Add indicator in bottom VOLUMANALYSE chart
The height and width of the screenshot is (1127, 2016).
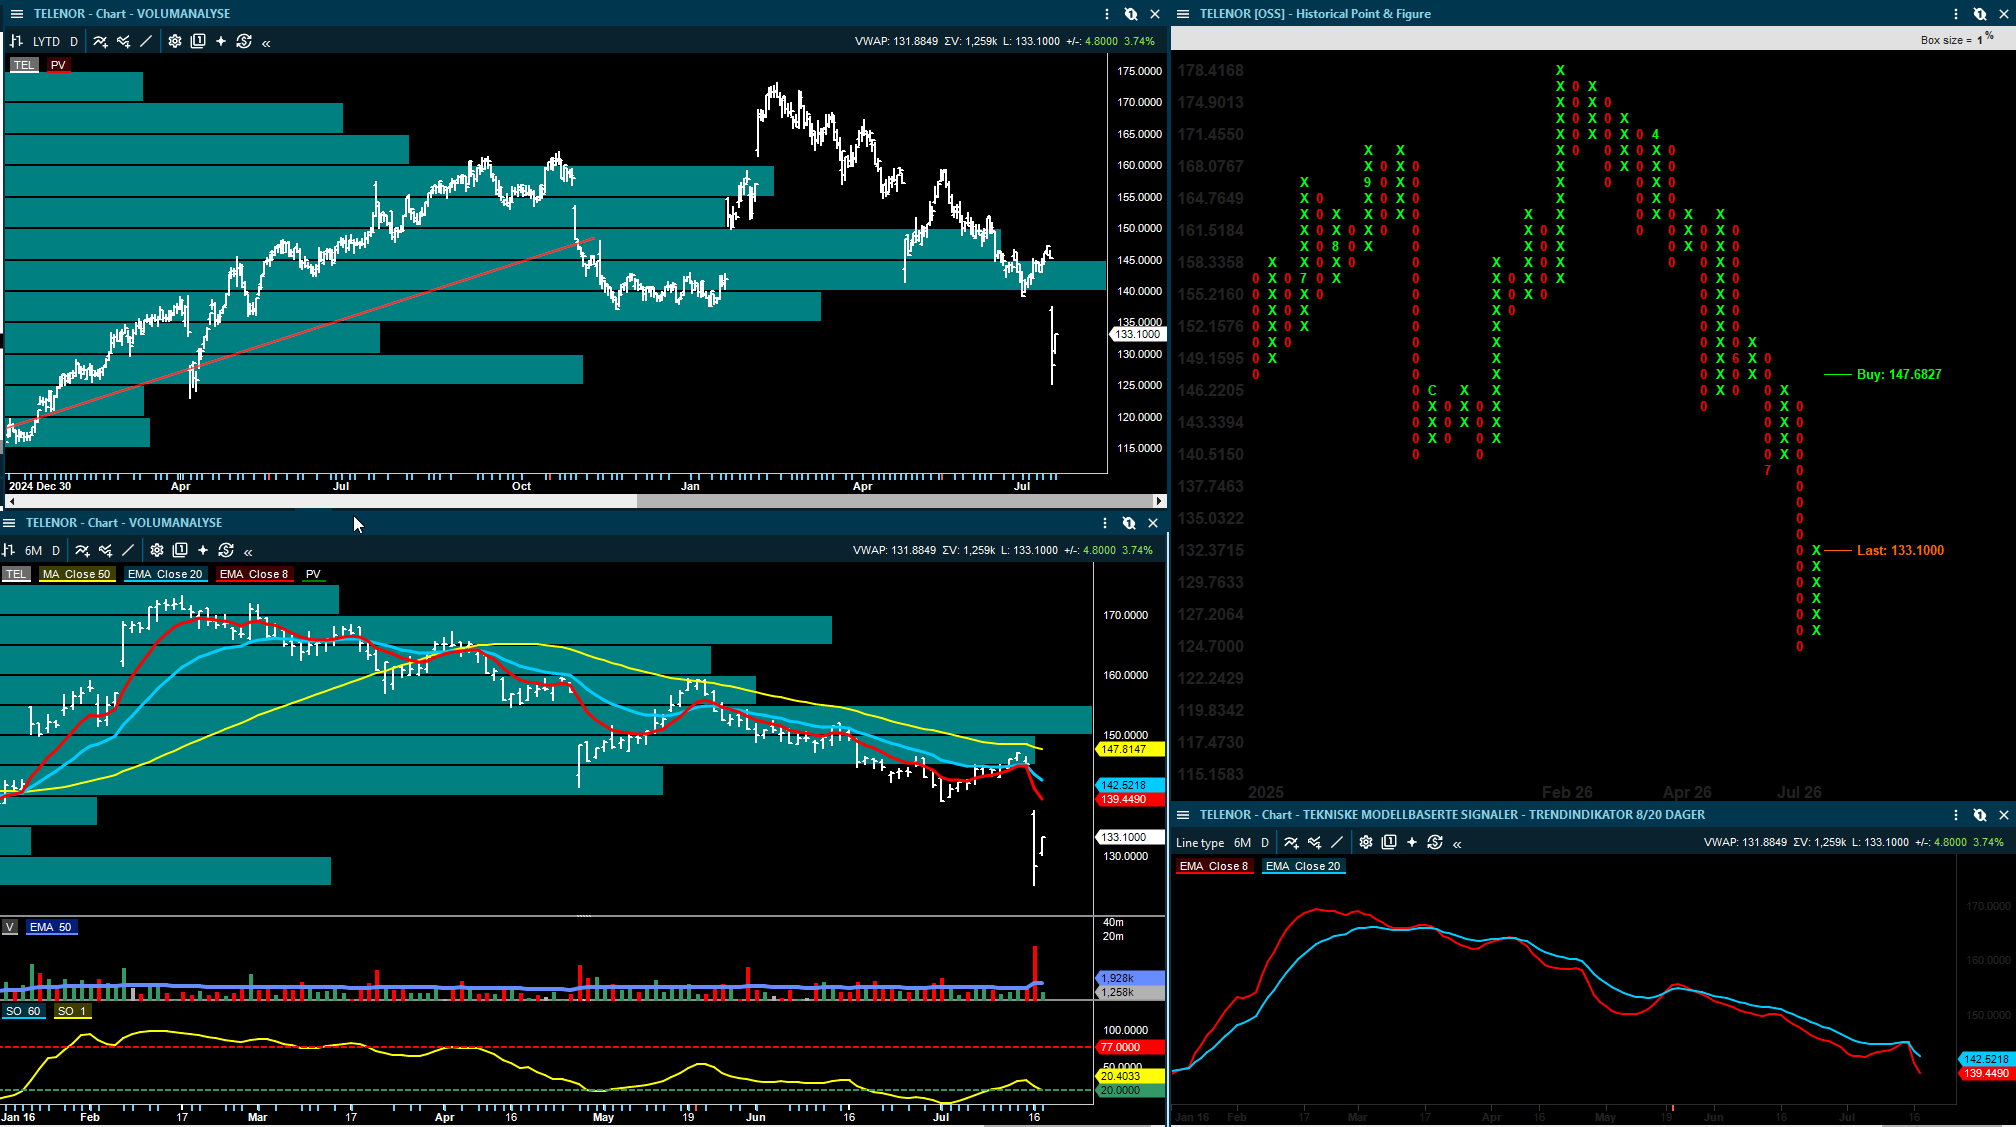point(82,550)
